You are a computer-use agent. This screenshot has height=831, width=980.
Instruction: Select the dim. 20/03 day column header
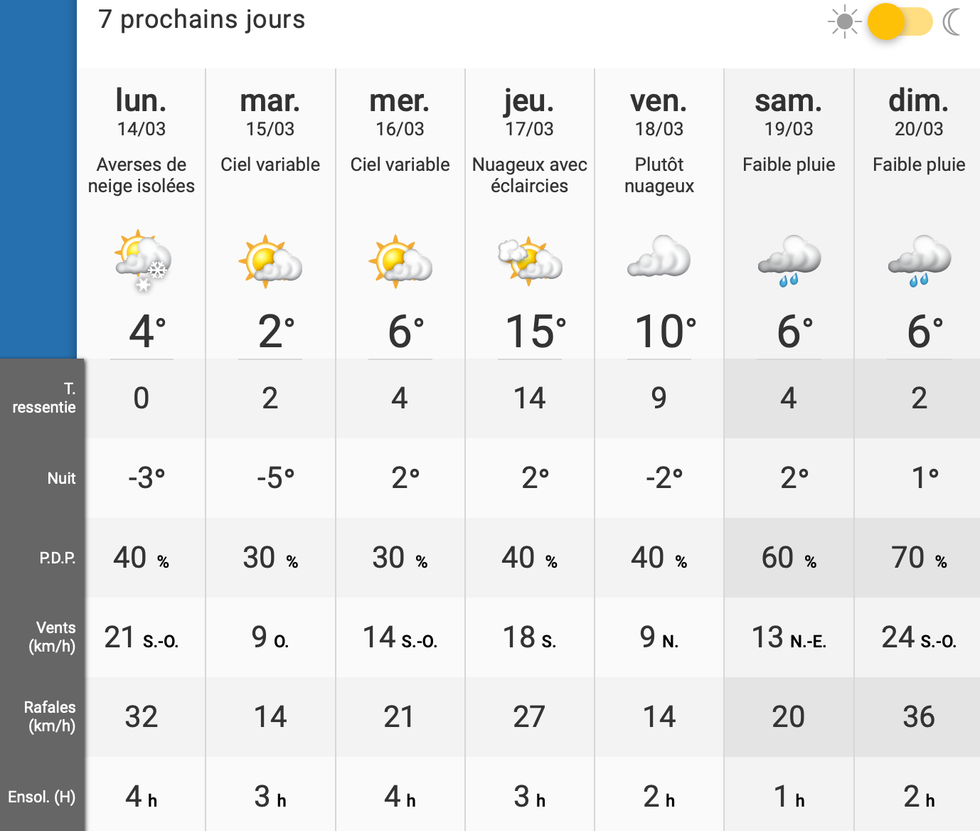[x=918, y=112]
